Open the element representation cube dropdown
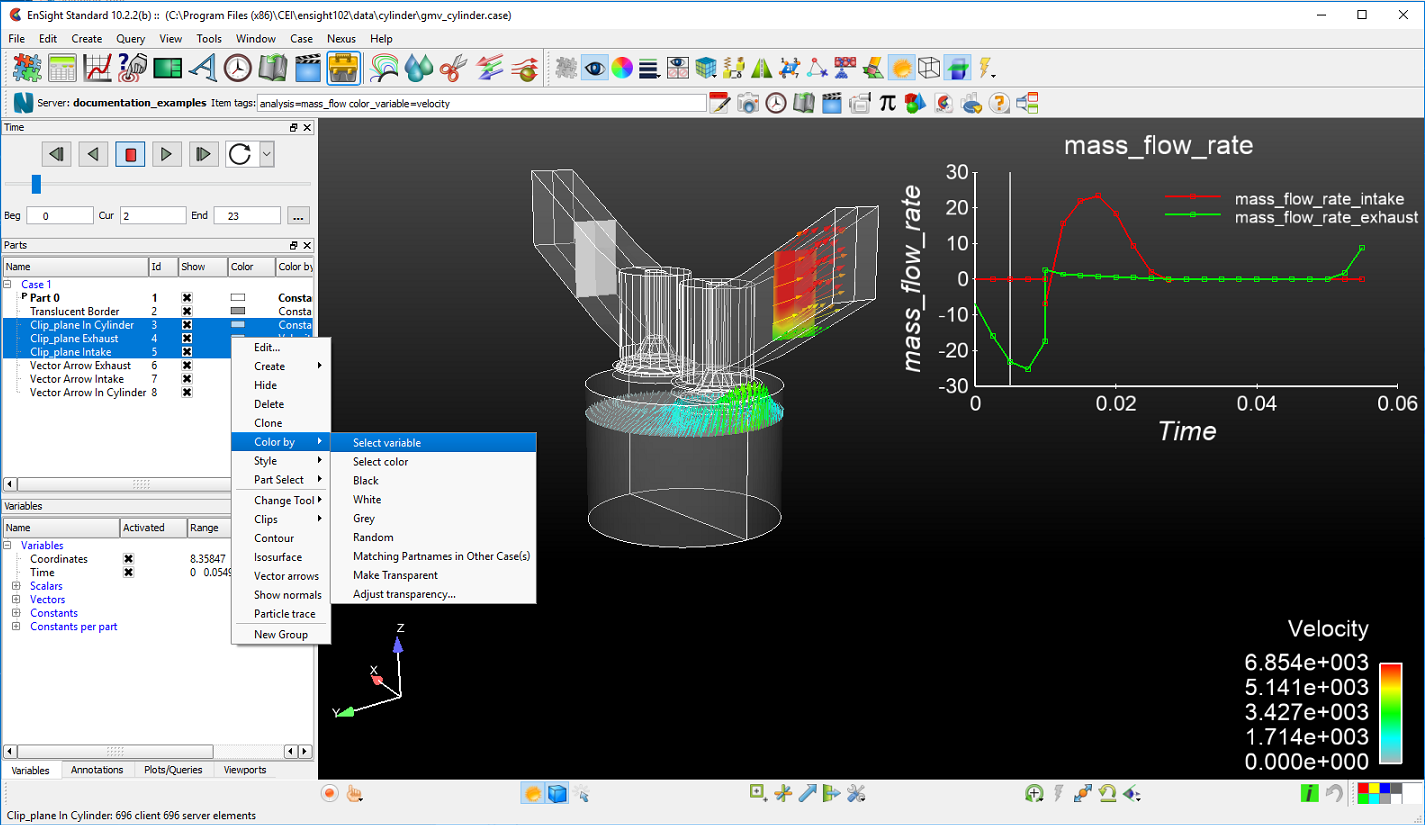Viewport: 1425px width, 825px height. (707, 68)
